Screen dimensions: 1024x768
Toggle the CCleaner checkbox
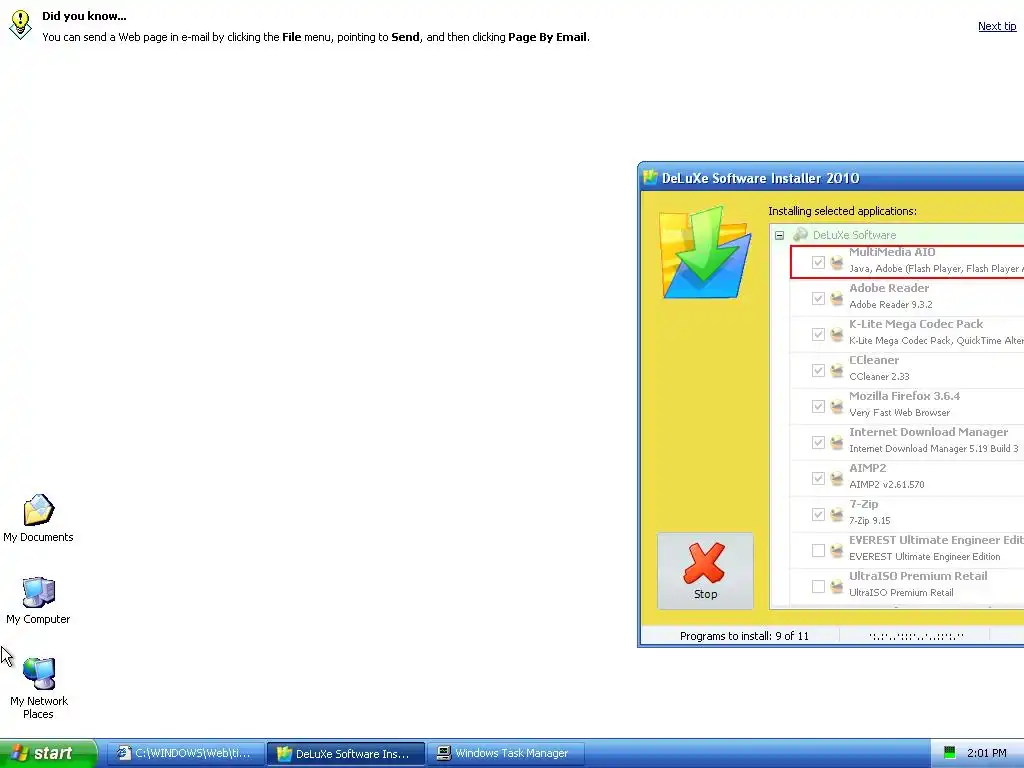tap(818, 370)
